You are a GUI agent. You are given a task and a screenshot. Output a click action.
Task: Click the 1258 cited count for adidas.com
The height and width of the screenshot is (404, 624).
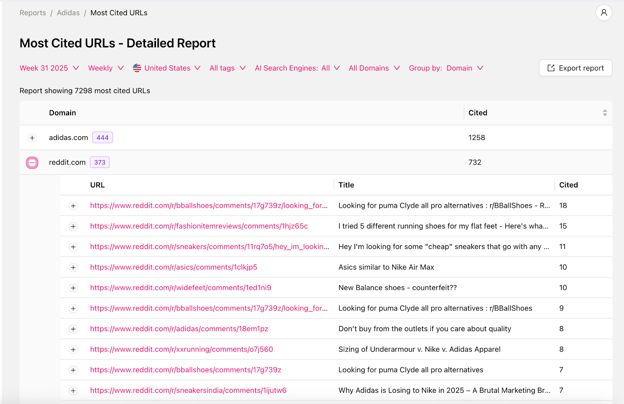tap(477, 138)
